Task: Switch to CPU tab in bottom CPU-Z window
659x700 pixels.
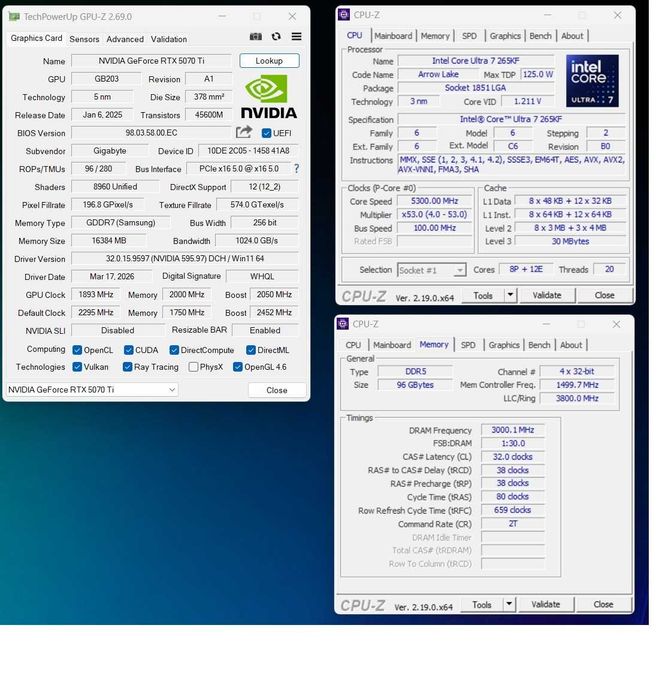Action: 353,345
